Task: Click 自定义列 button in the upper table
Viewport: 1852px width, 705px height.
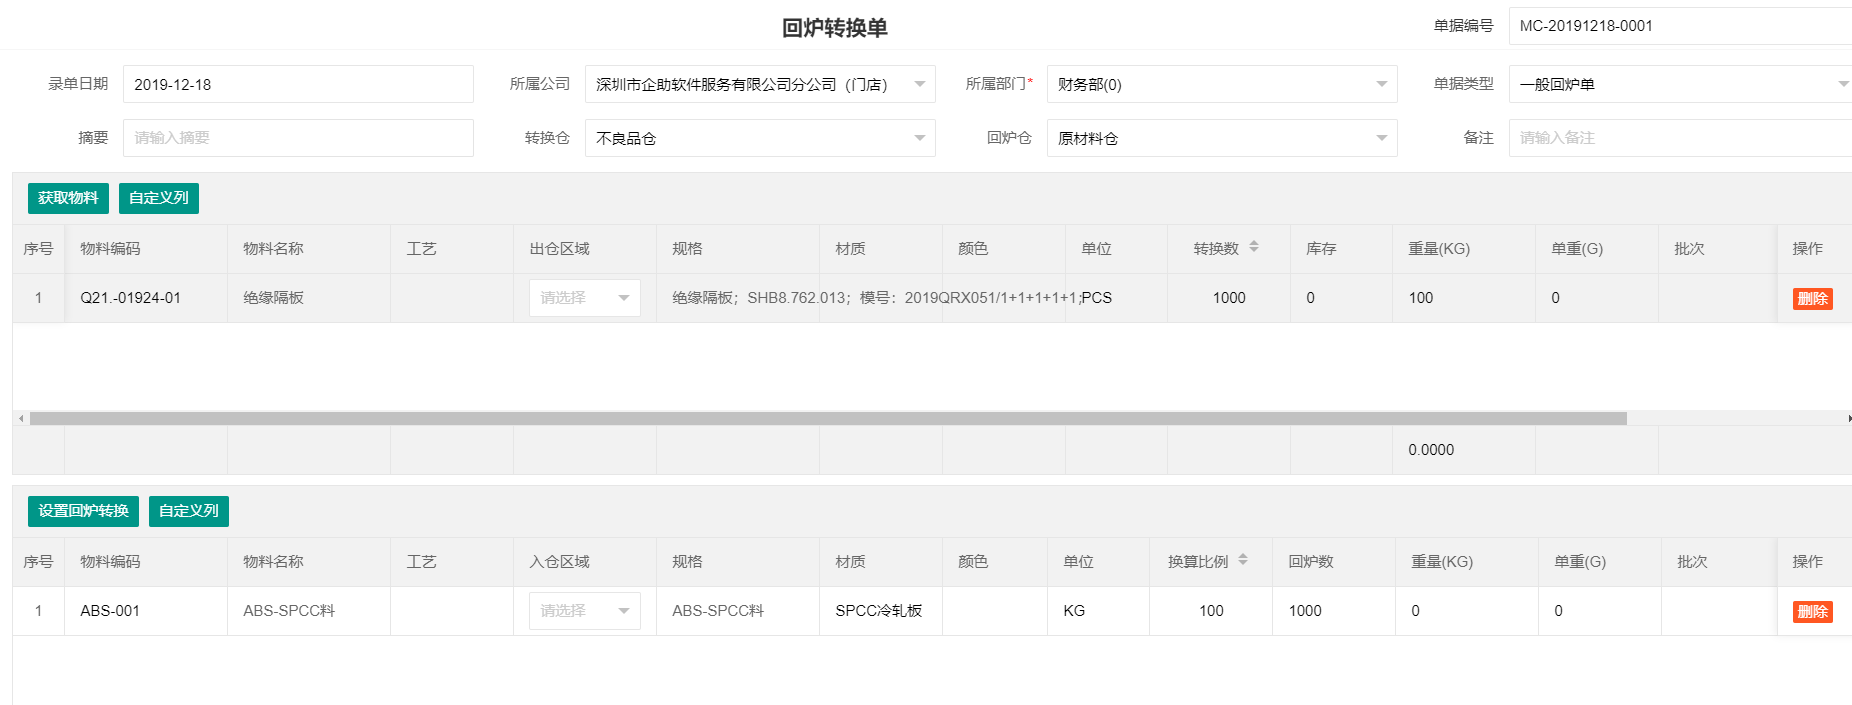Action: pos(158,198)
